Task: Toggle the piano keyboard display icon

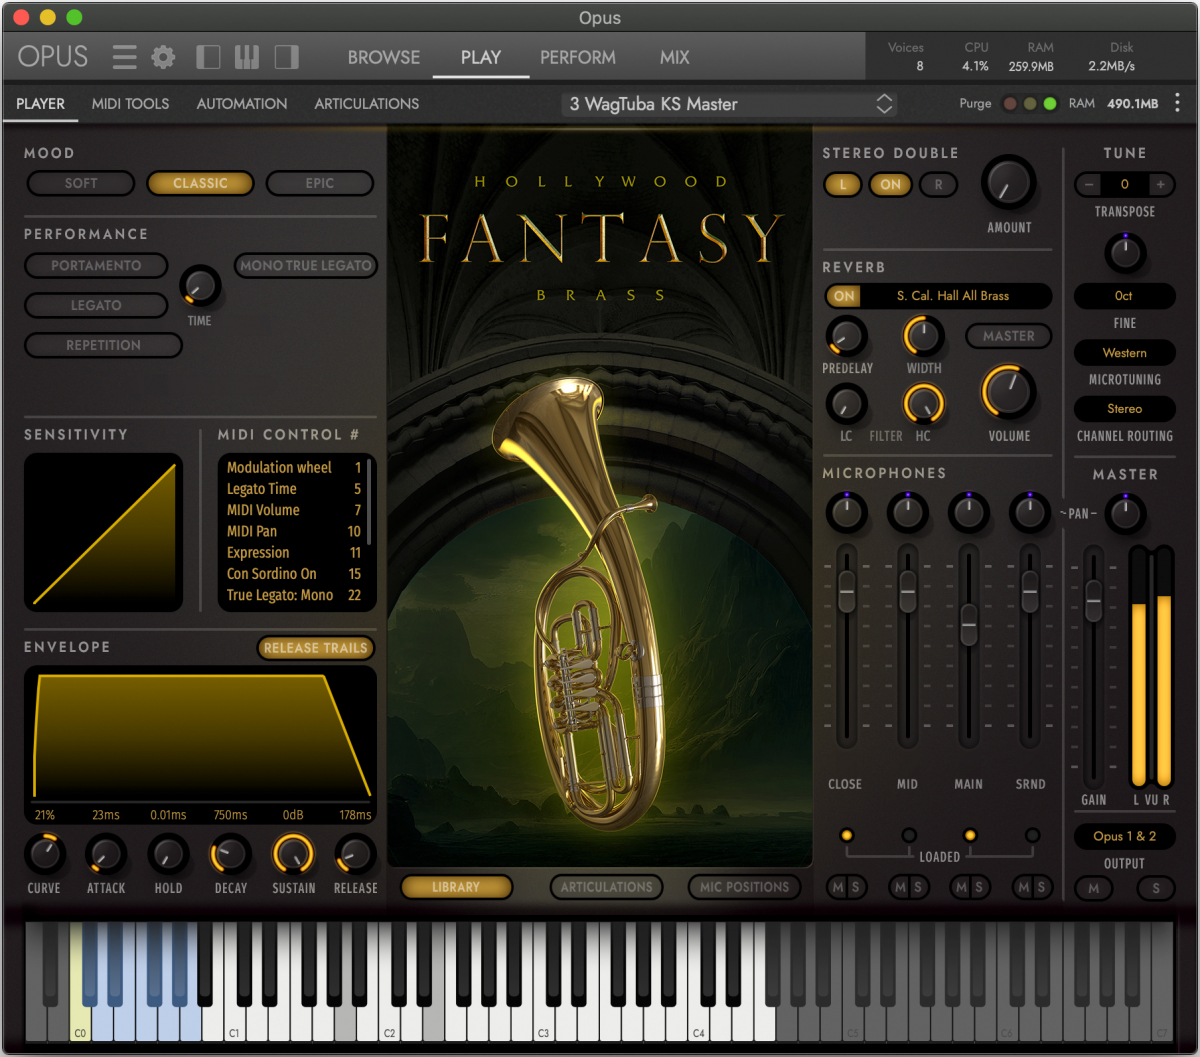Action: click(x=247, y=57)
